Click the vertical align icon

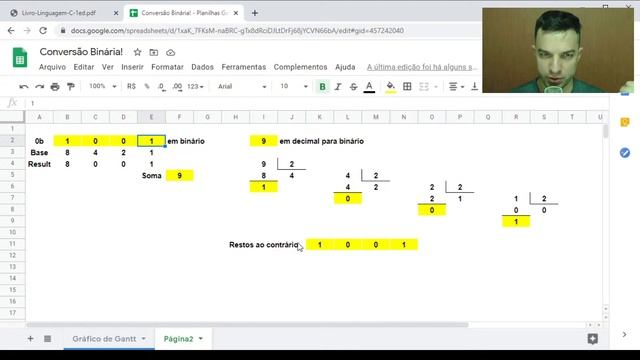click(x=474, y=87)
